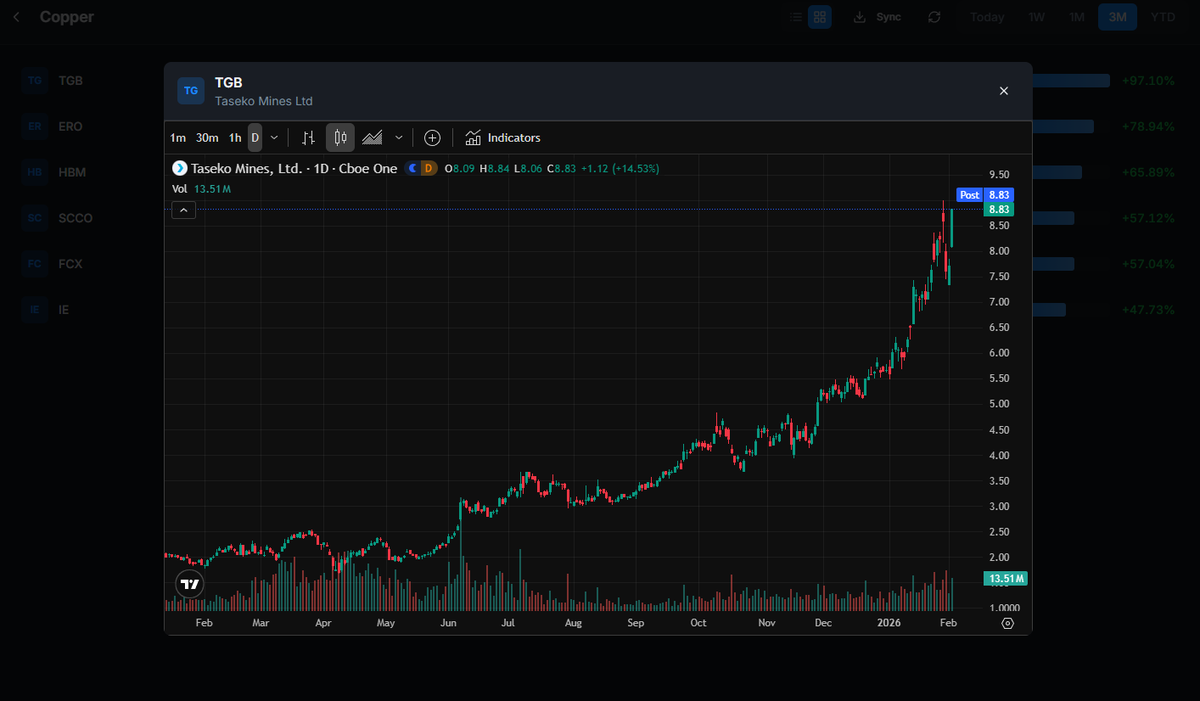Click the compare or add symbol plus icon
The image size is (1200, 701).
tap(432, 138)
